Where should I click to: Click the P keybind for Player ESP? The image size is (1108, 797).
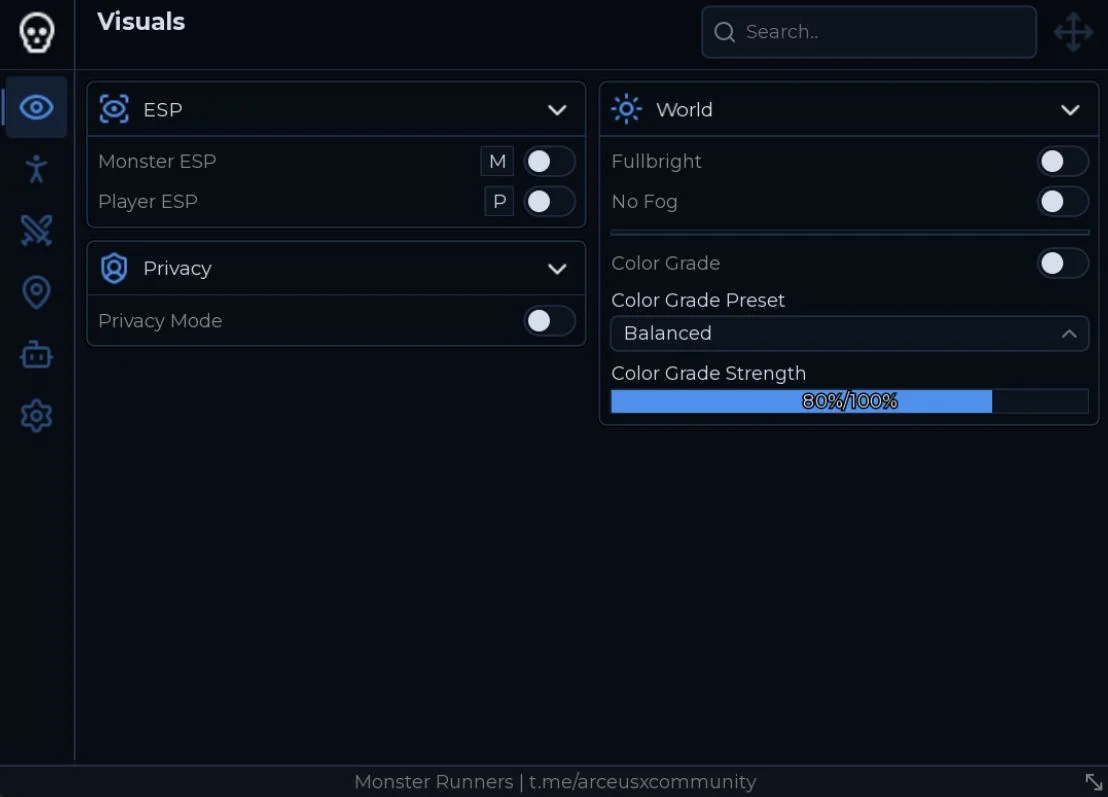pos(499,201)
